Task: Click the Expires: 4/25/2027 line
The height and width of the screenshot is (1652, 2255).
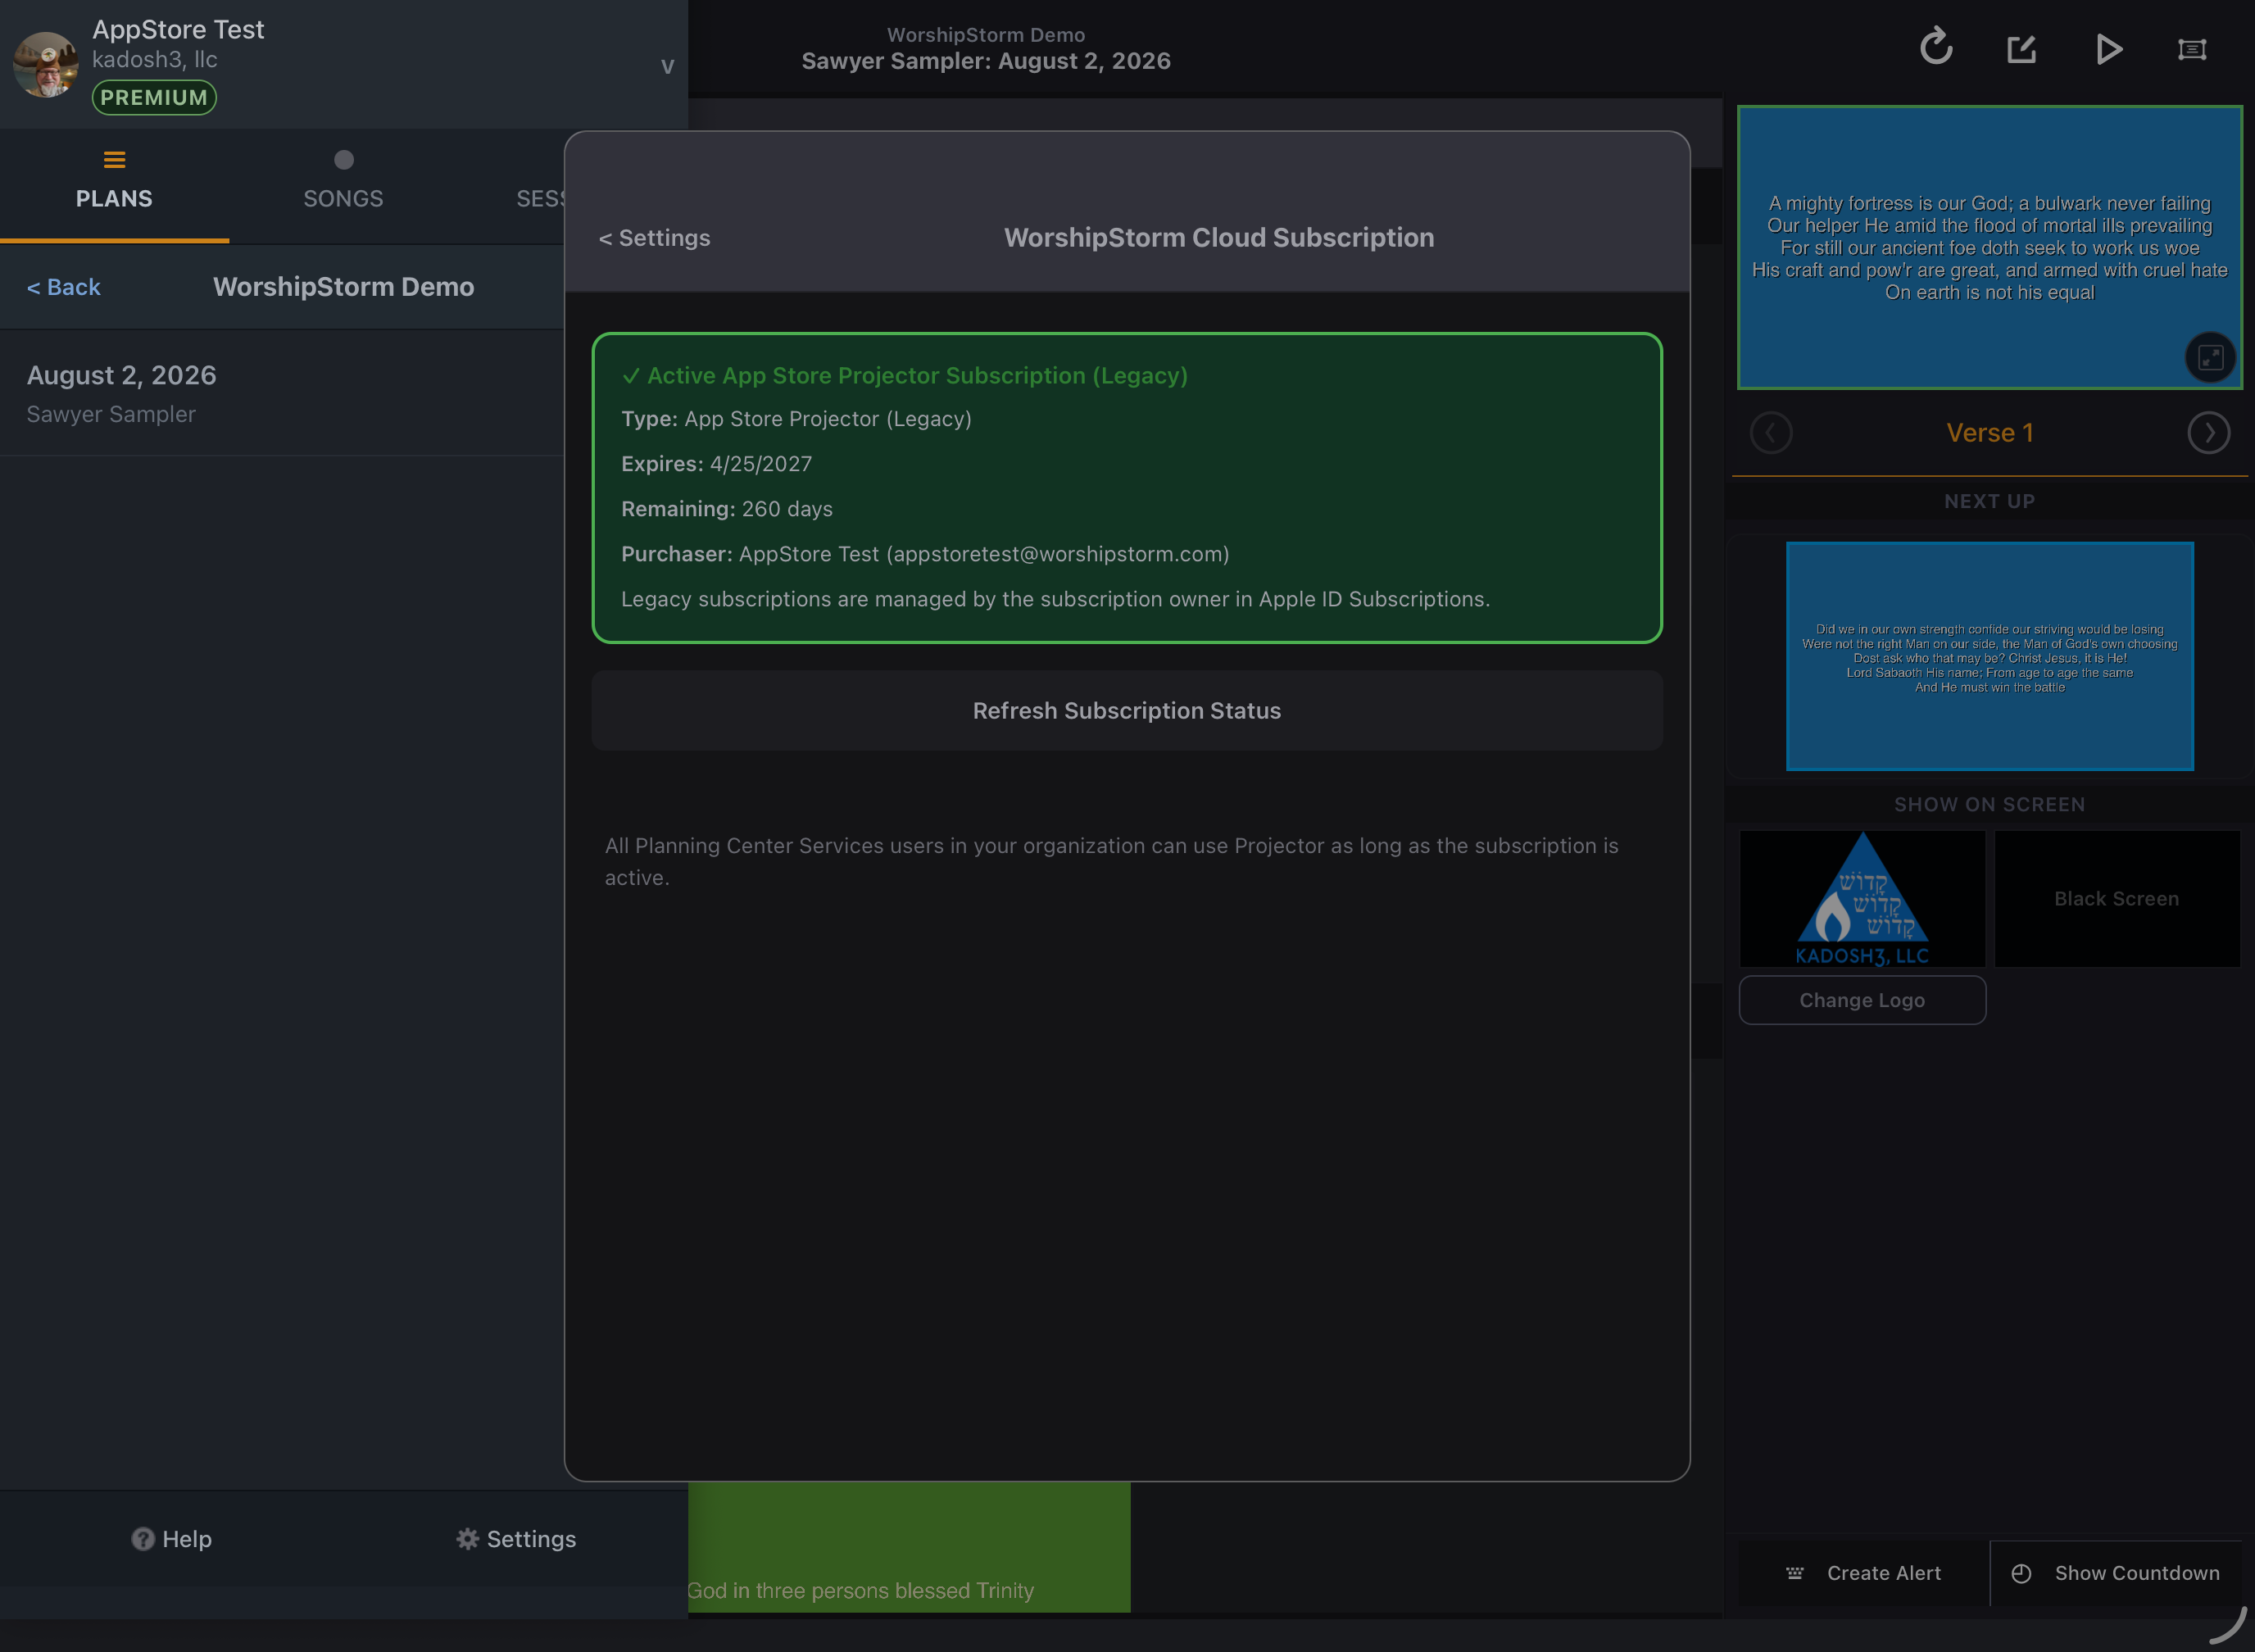Action: pos(716,464)
